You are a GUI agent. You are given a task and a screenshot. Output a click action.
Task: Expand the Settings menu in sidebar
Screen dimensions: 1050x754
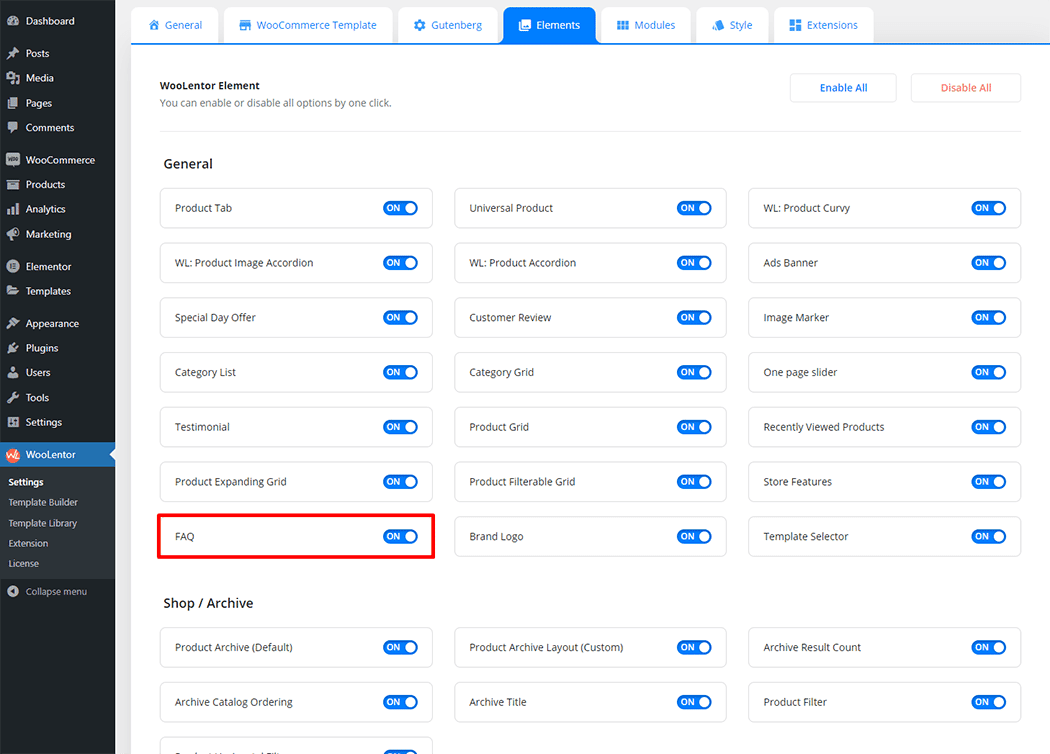[43, 422]
